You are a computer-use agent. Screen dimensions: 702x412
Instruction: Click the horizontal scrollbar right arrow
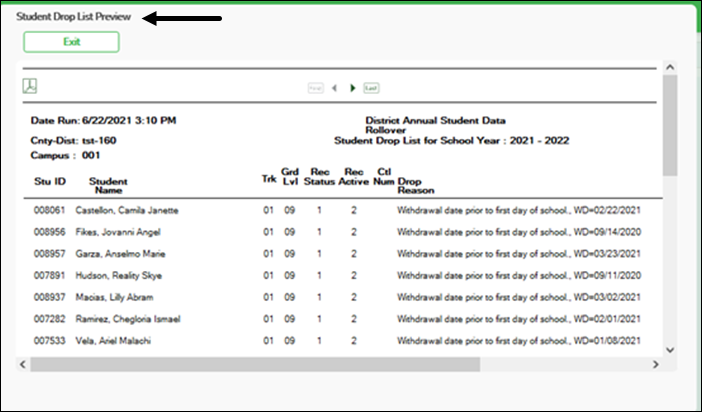pyautogui.click(x=655, y=364)
